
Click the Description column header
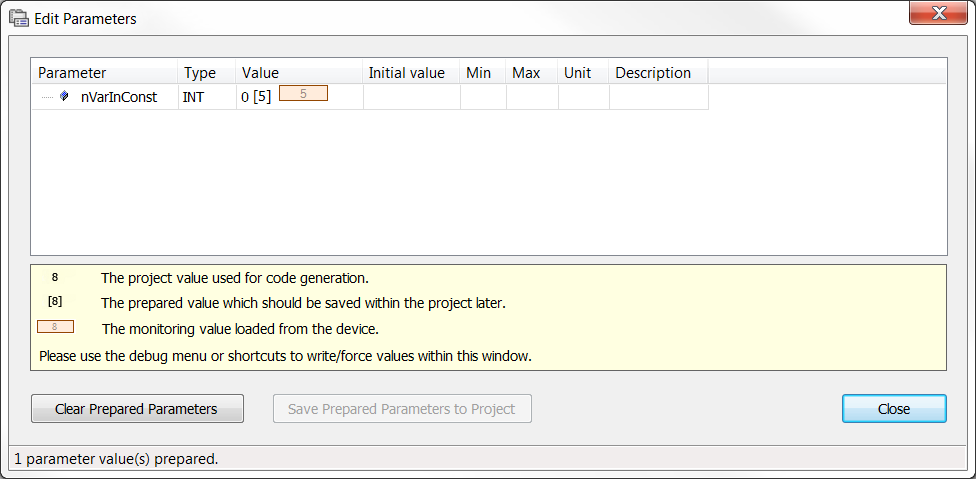coord(659,73)
